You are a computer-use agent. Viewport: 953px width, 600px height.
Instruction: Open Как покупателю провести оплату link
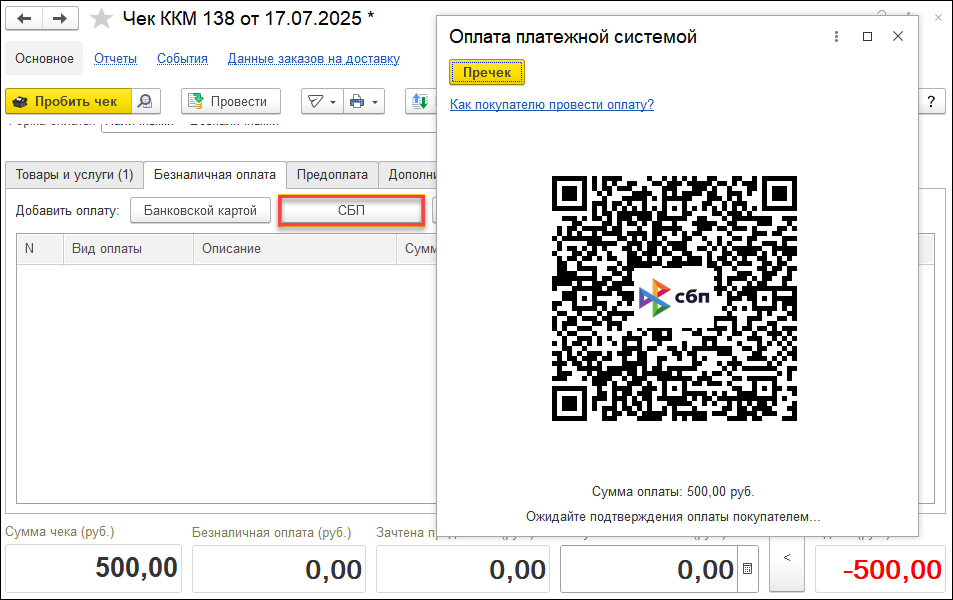point(552,105)
